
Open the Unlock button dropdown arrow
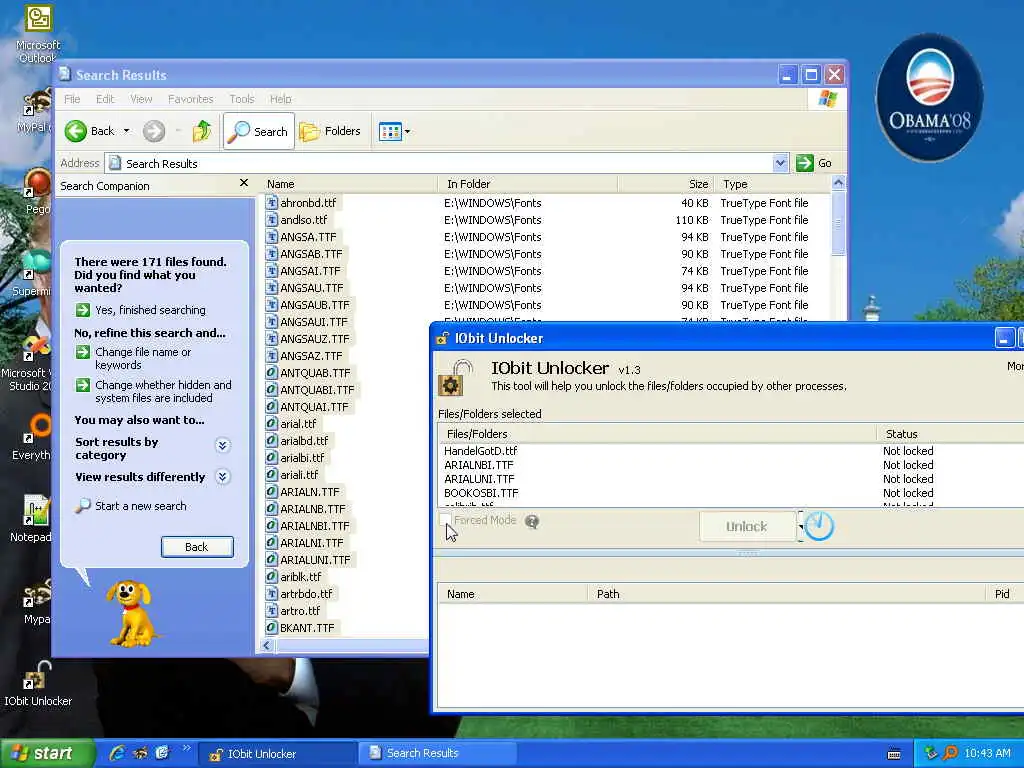pyautogui.click(x=800, y=526)
